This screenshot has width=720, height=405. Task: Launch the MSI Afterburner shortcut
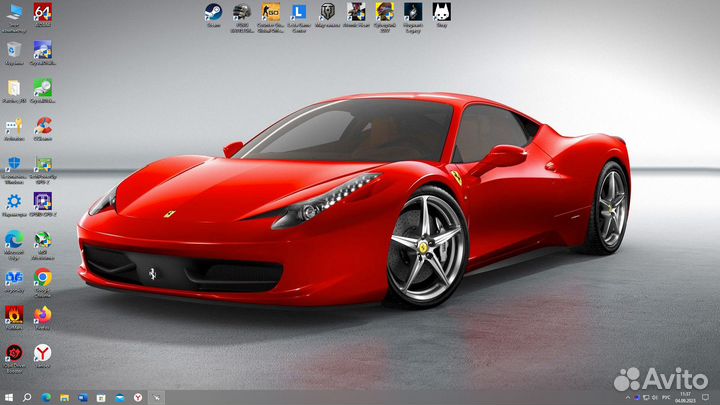click(x=43, y=246)
